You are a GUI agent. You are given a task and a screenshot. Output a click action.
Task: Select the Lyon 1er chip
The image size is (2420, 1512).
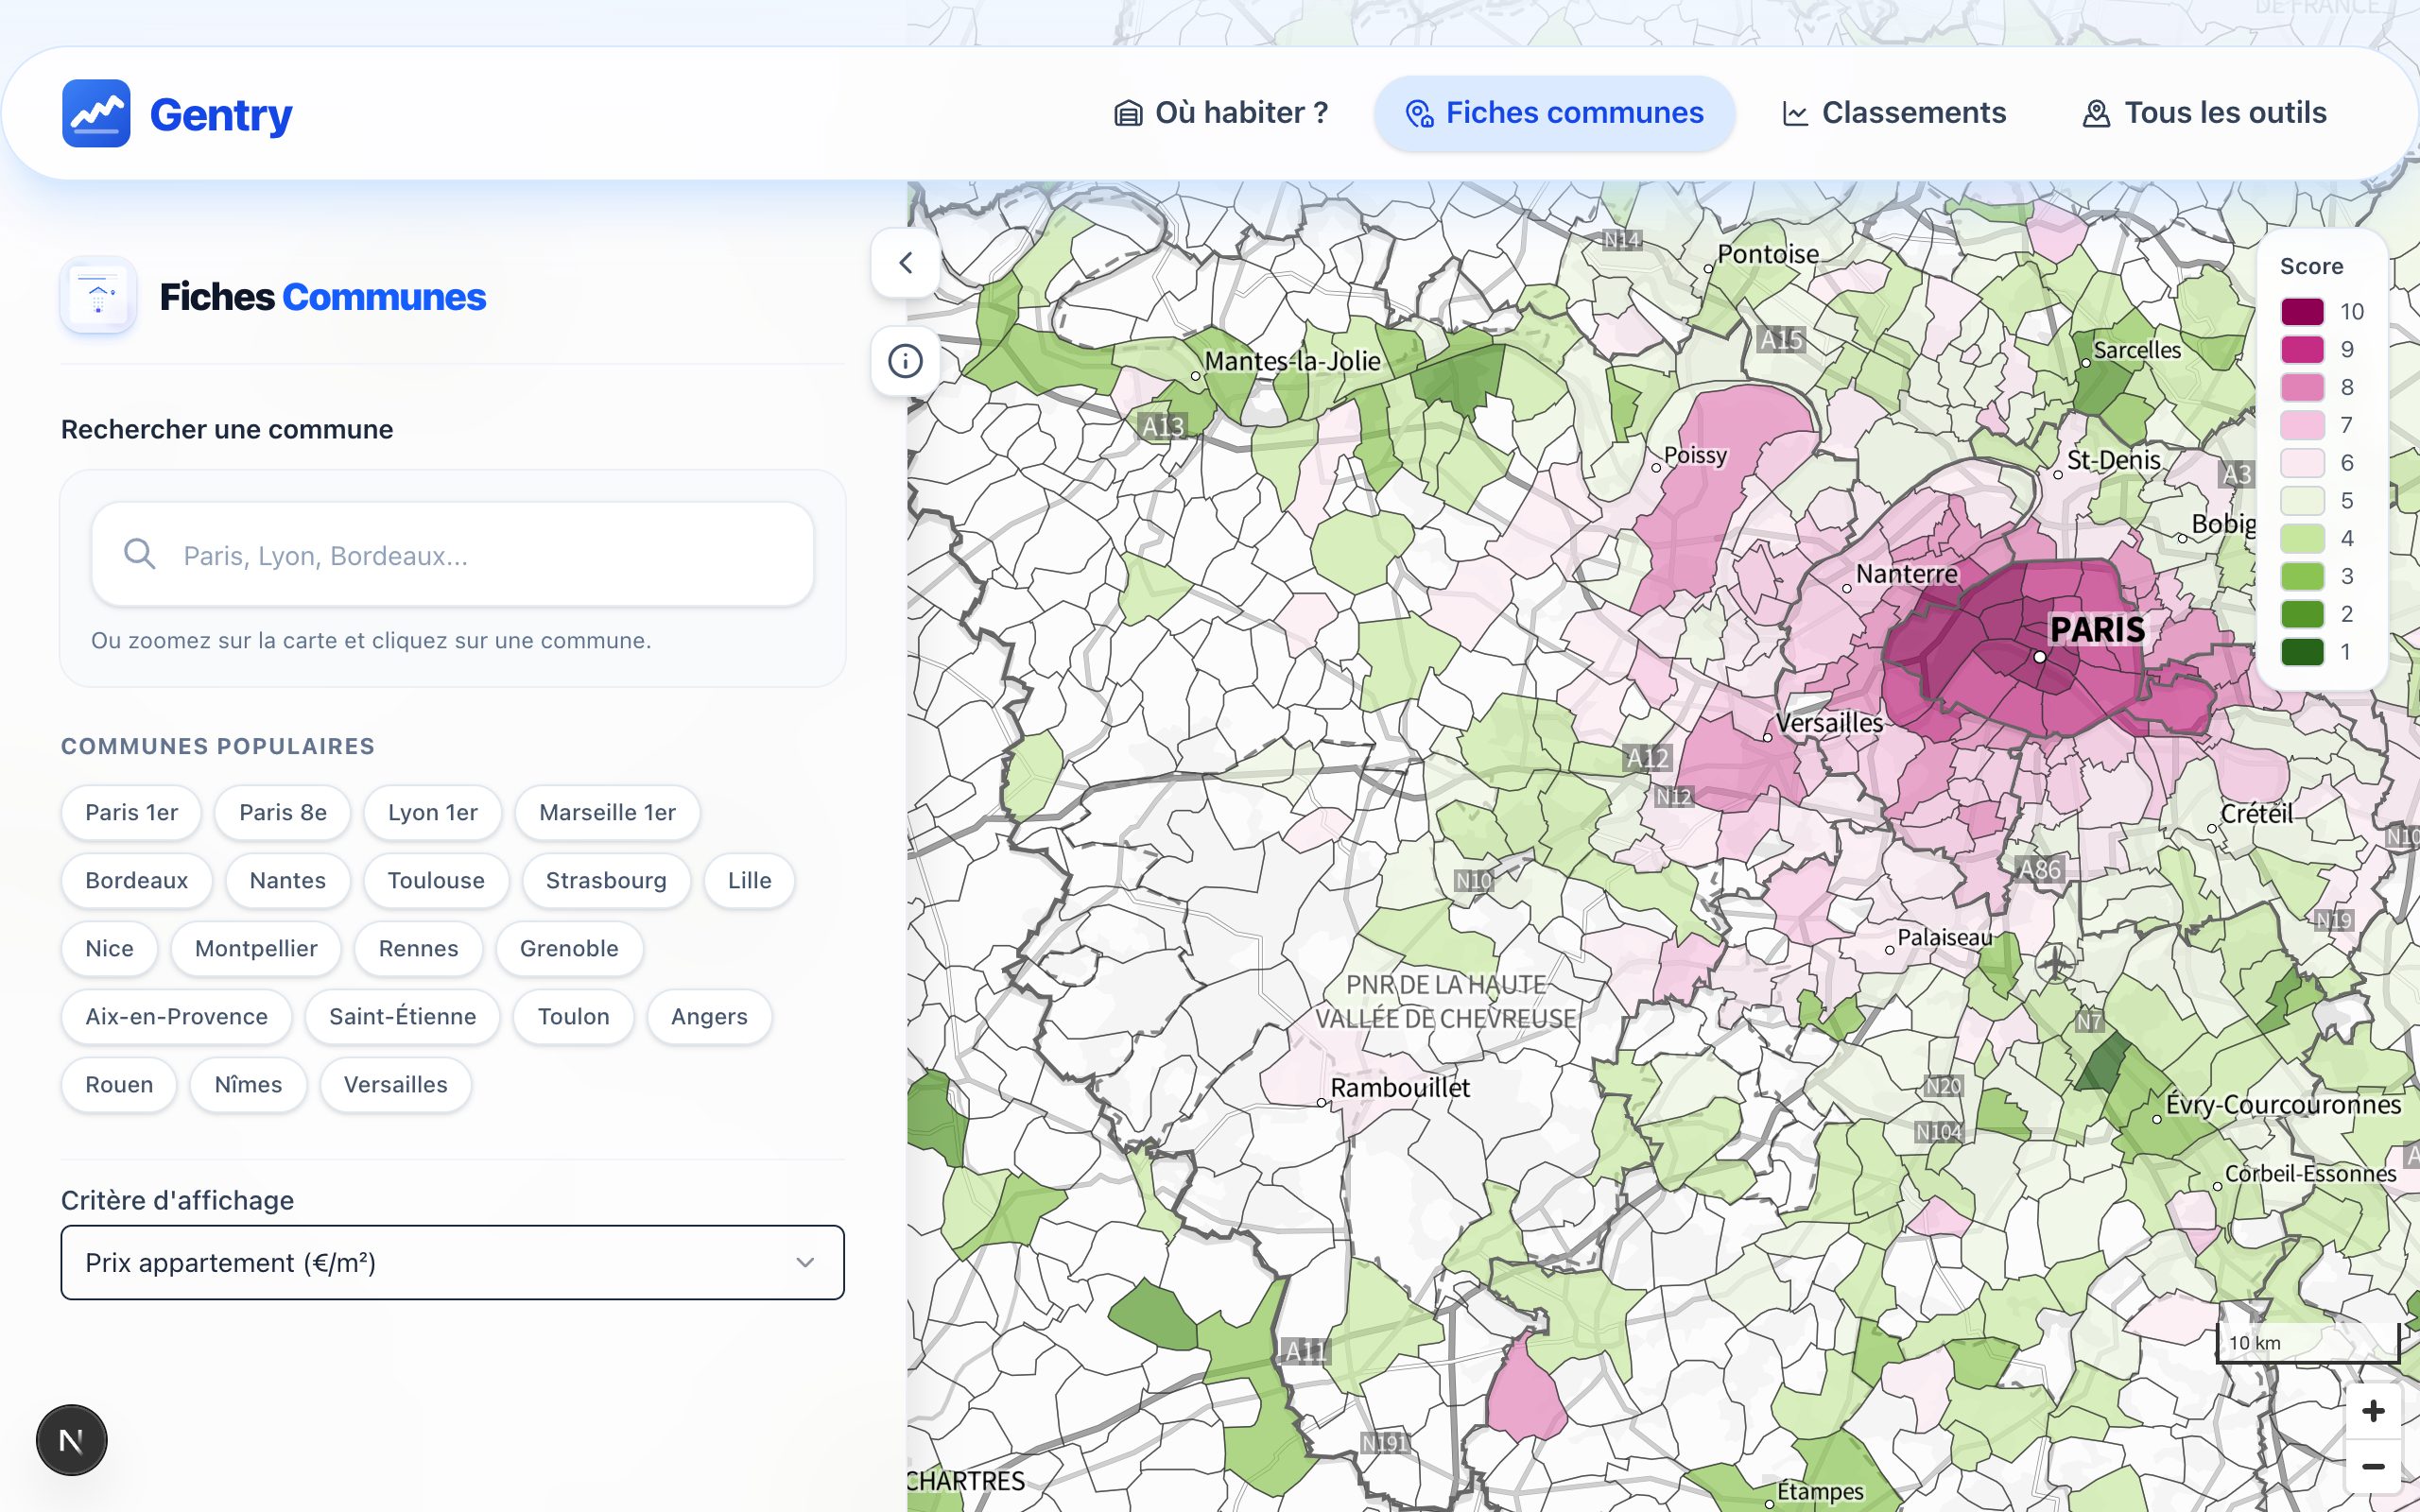433,812
